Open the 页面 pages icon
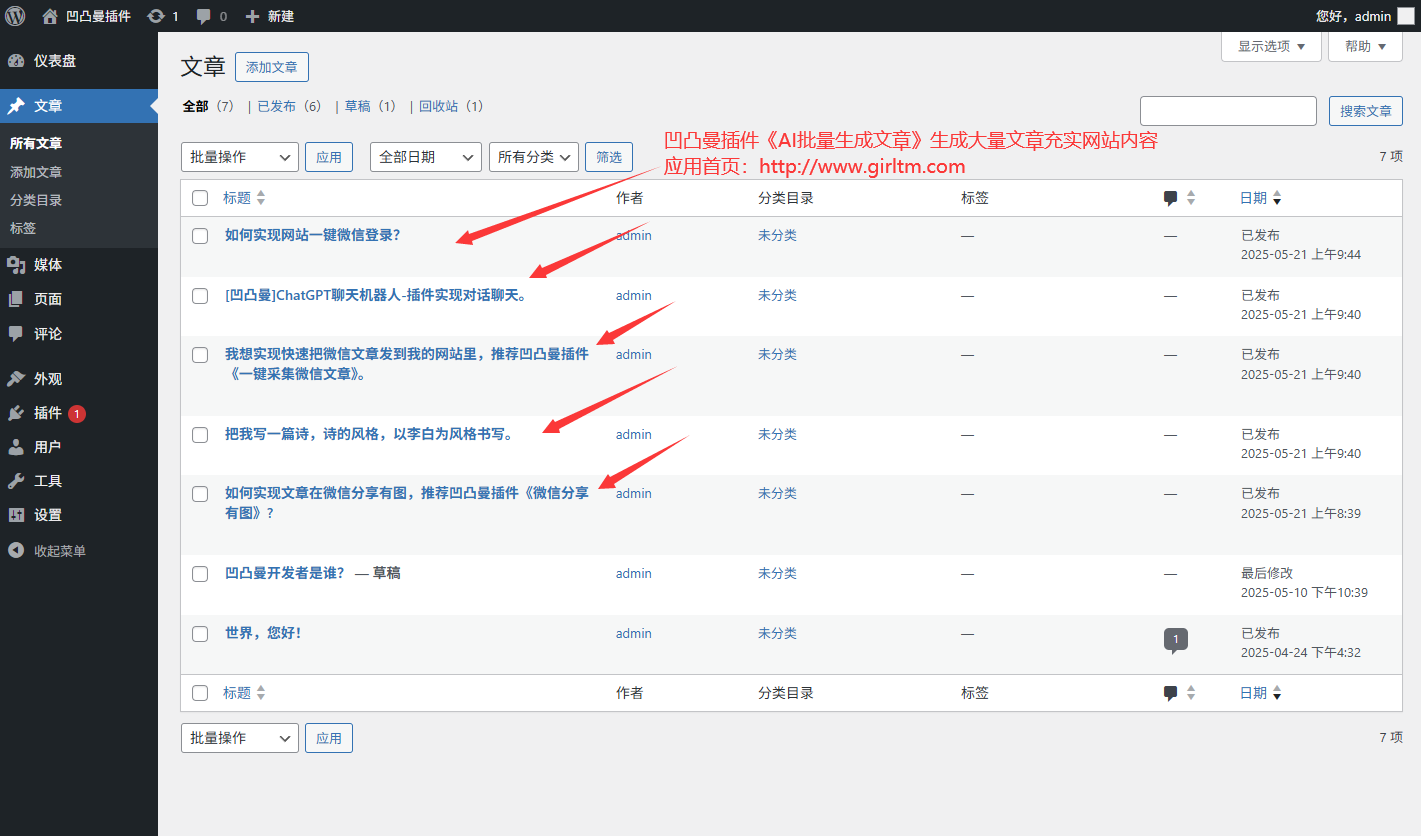 (x=16, y=299)
